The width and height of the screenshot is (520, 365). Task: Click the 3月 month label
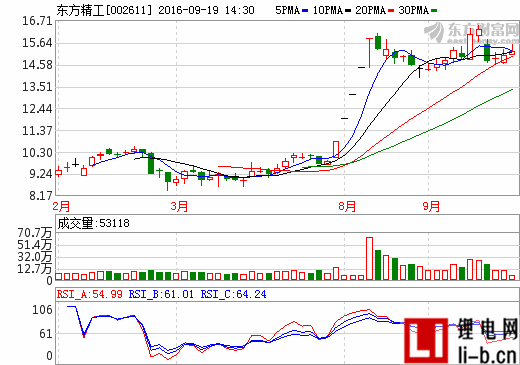pos(179,206)
